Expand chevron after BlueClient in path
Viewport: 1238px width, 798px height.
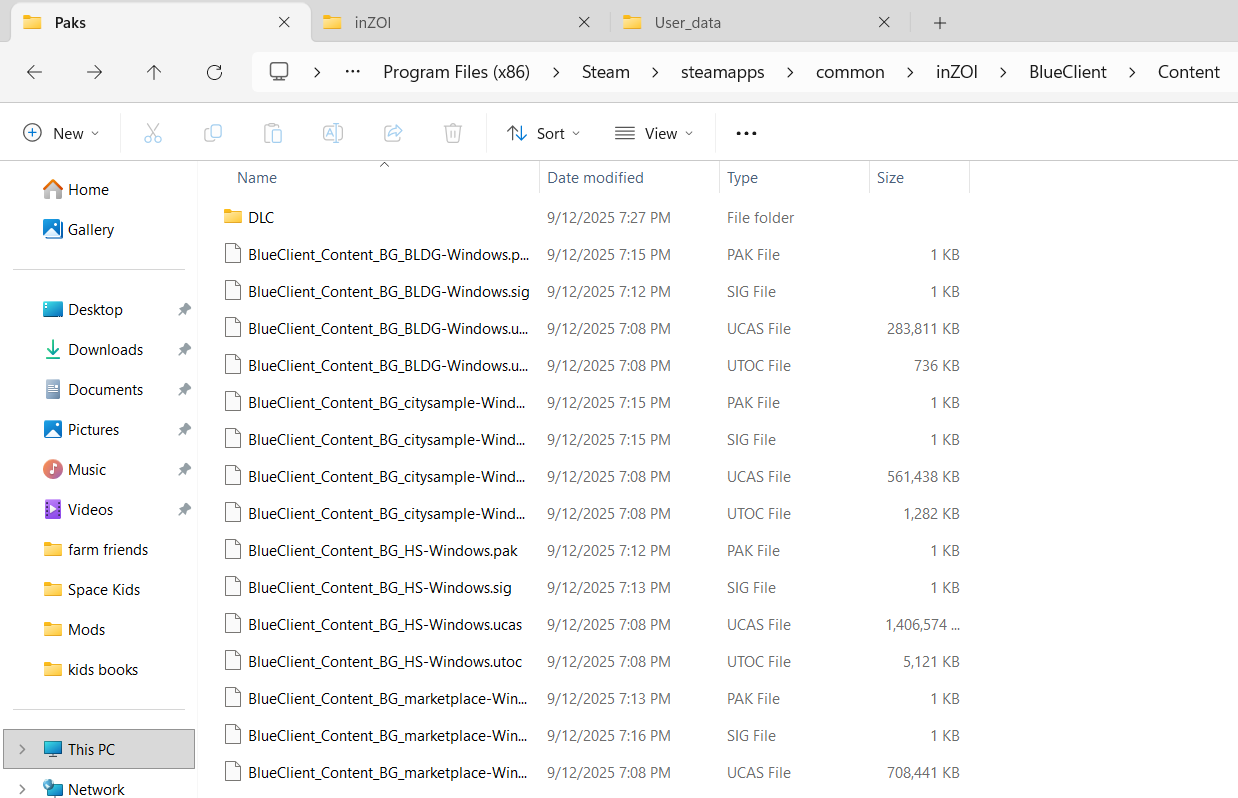tap(1132, 72)
